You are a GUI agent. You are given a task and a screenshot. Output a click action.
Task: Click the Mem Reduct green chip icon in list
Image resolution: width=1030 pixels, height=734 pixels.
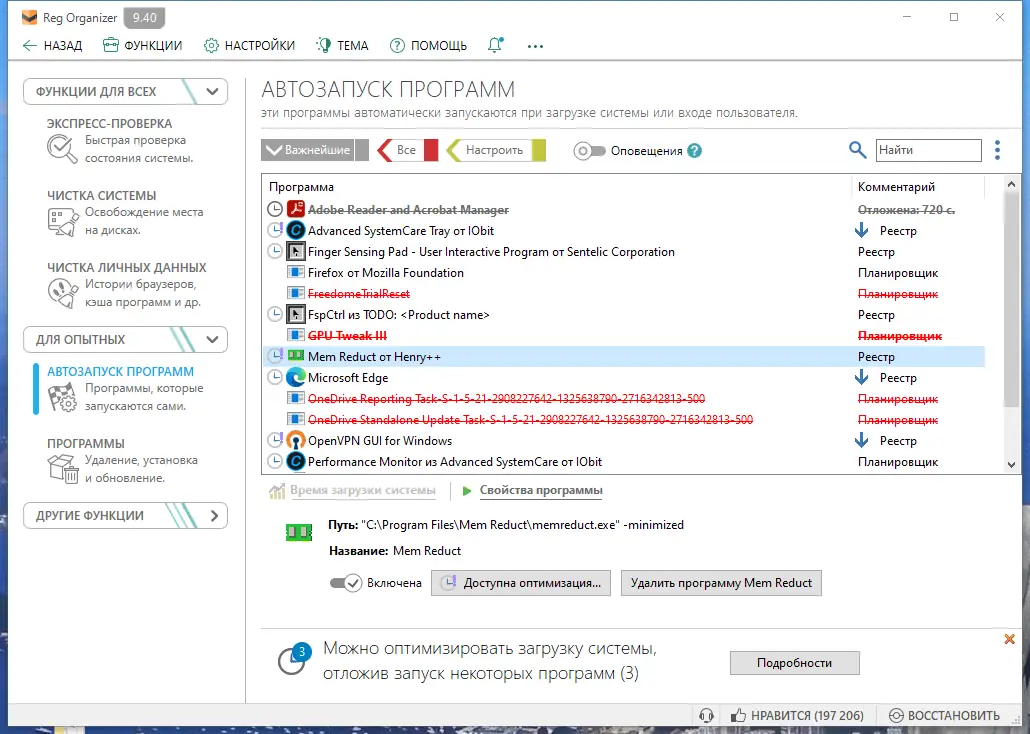(296, 356)
